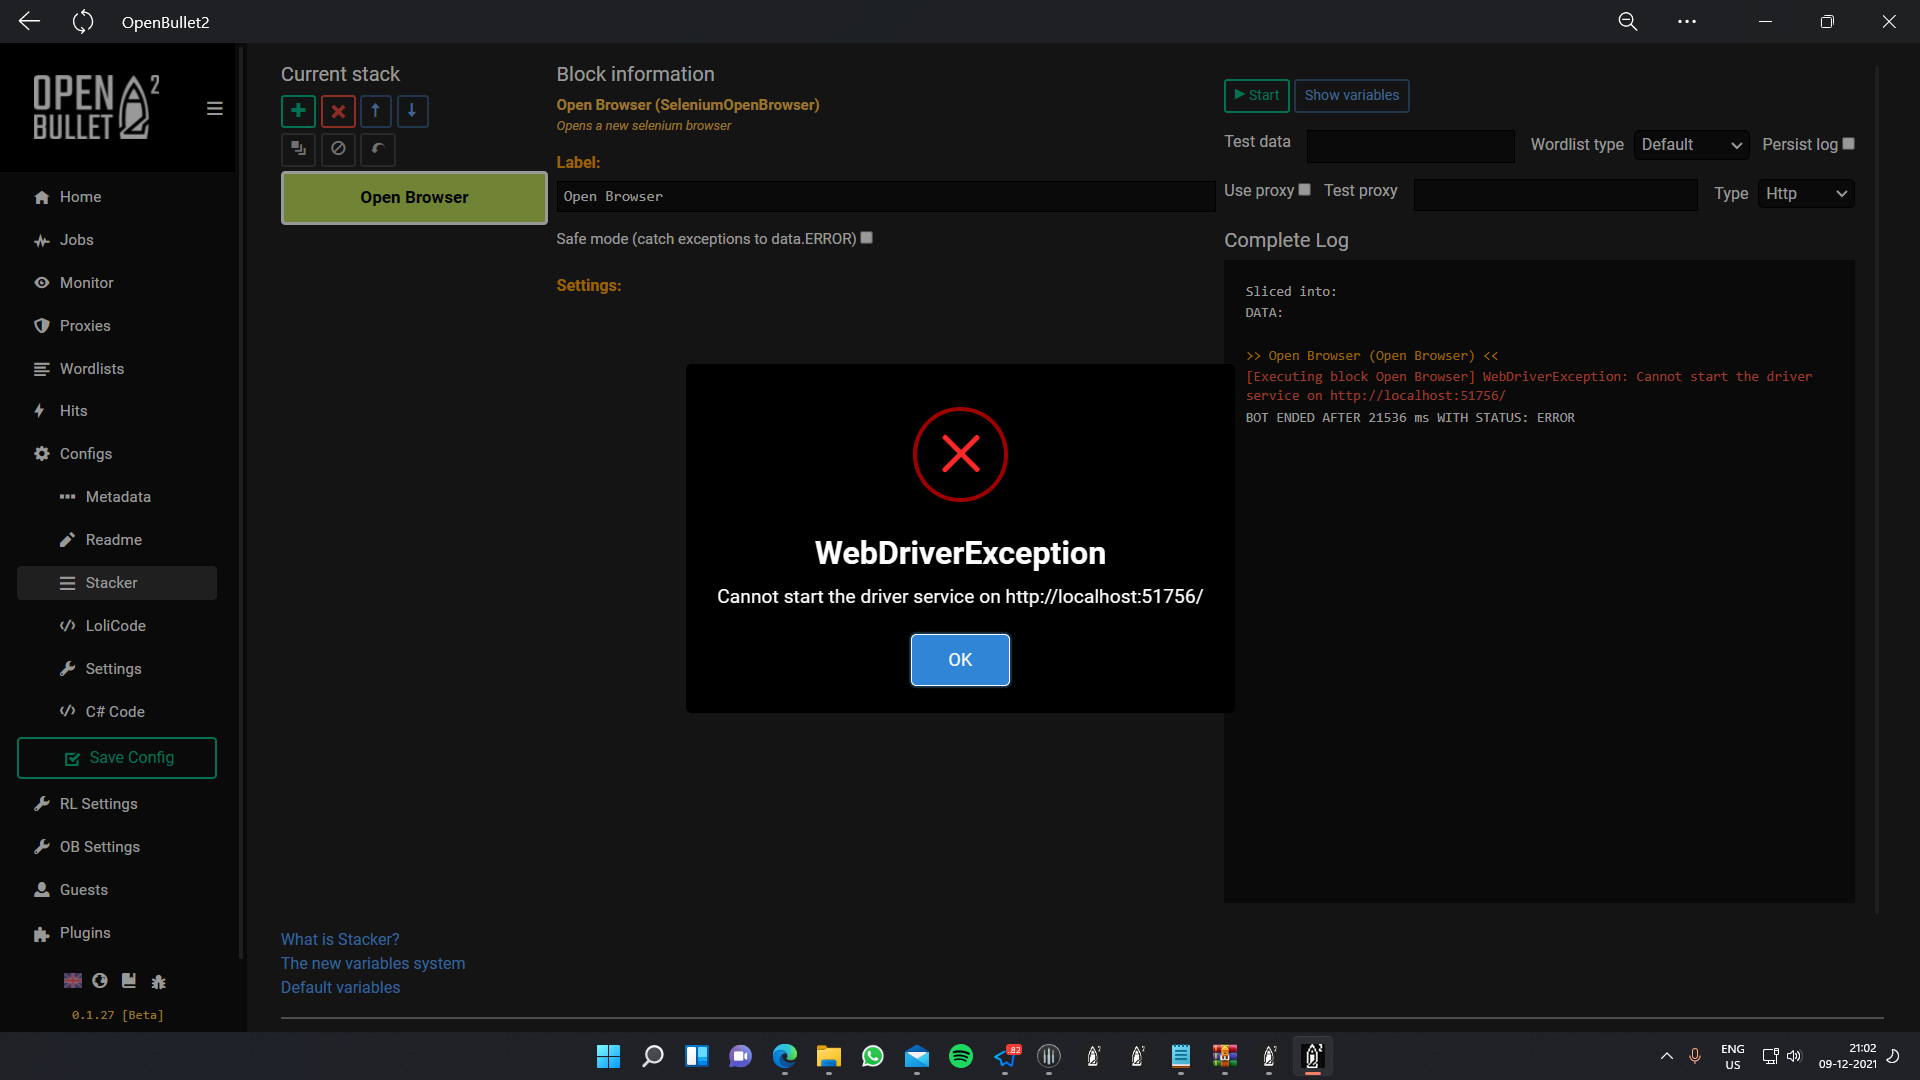Undo the last stacker change
Image resolution: width=1920 pixels, height=1080 pixels.
coord(376,149)
